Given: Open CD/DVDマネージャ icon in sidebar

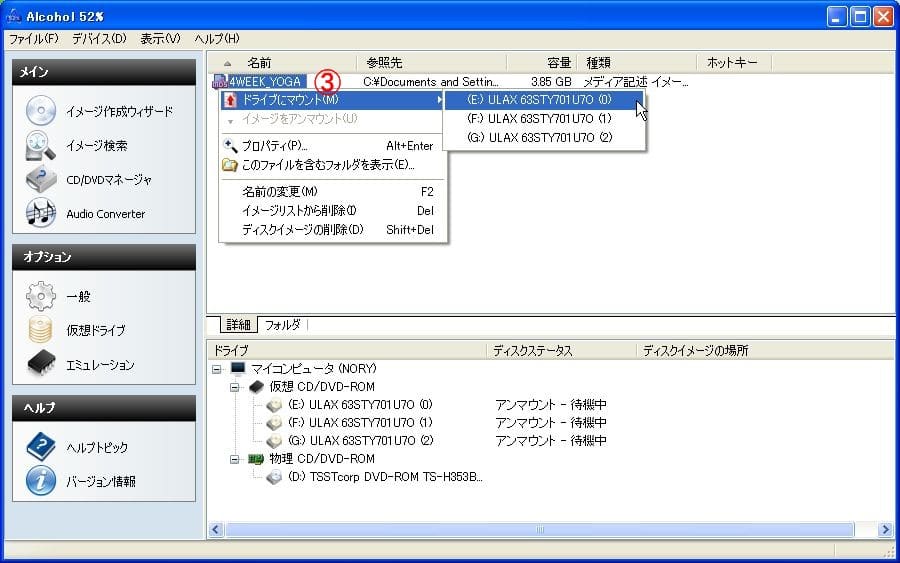Looking at the screenshot, I should (41, 180).
